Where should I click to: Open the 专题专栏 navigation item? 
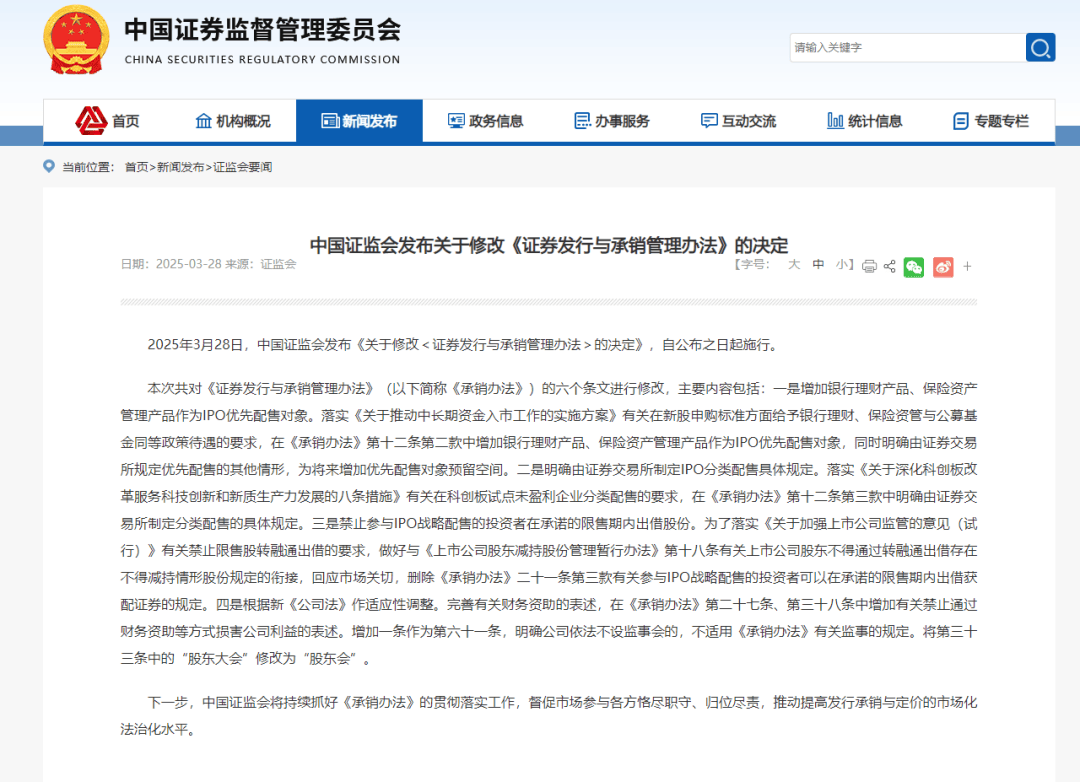point(990,121)
